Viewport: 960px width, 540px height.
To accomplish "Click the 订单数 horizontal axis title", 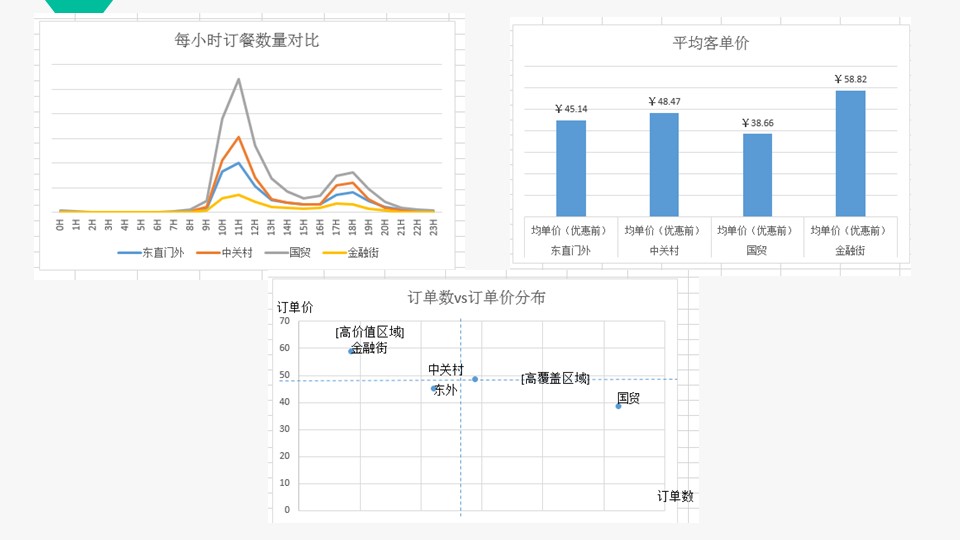I will pos(675,496).
